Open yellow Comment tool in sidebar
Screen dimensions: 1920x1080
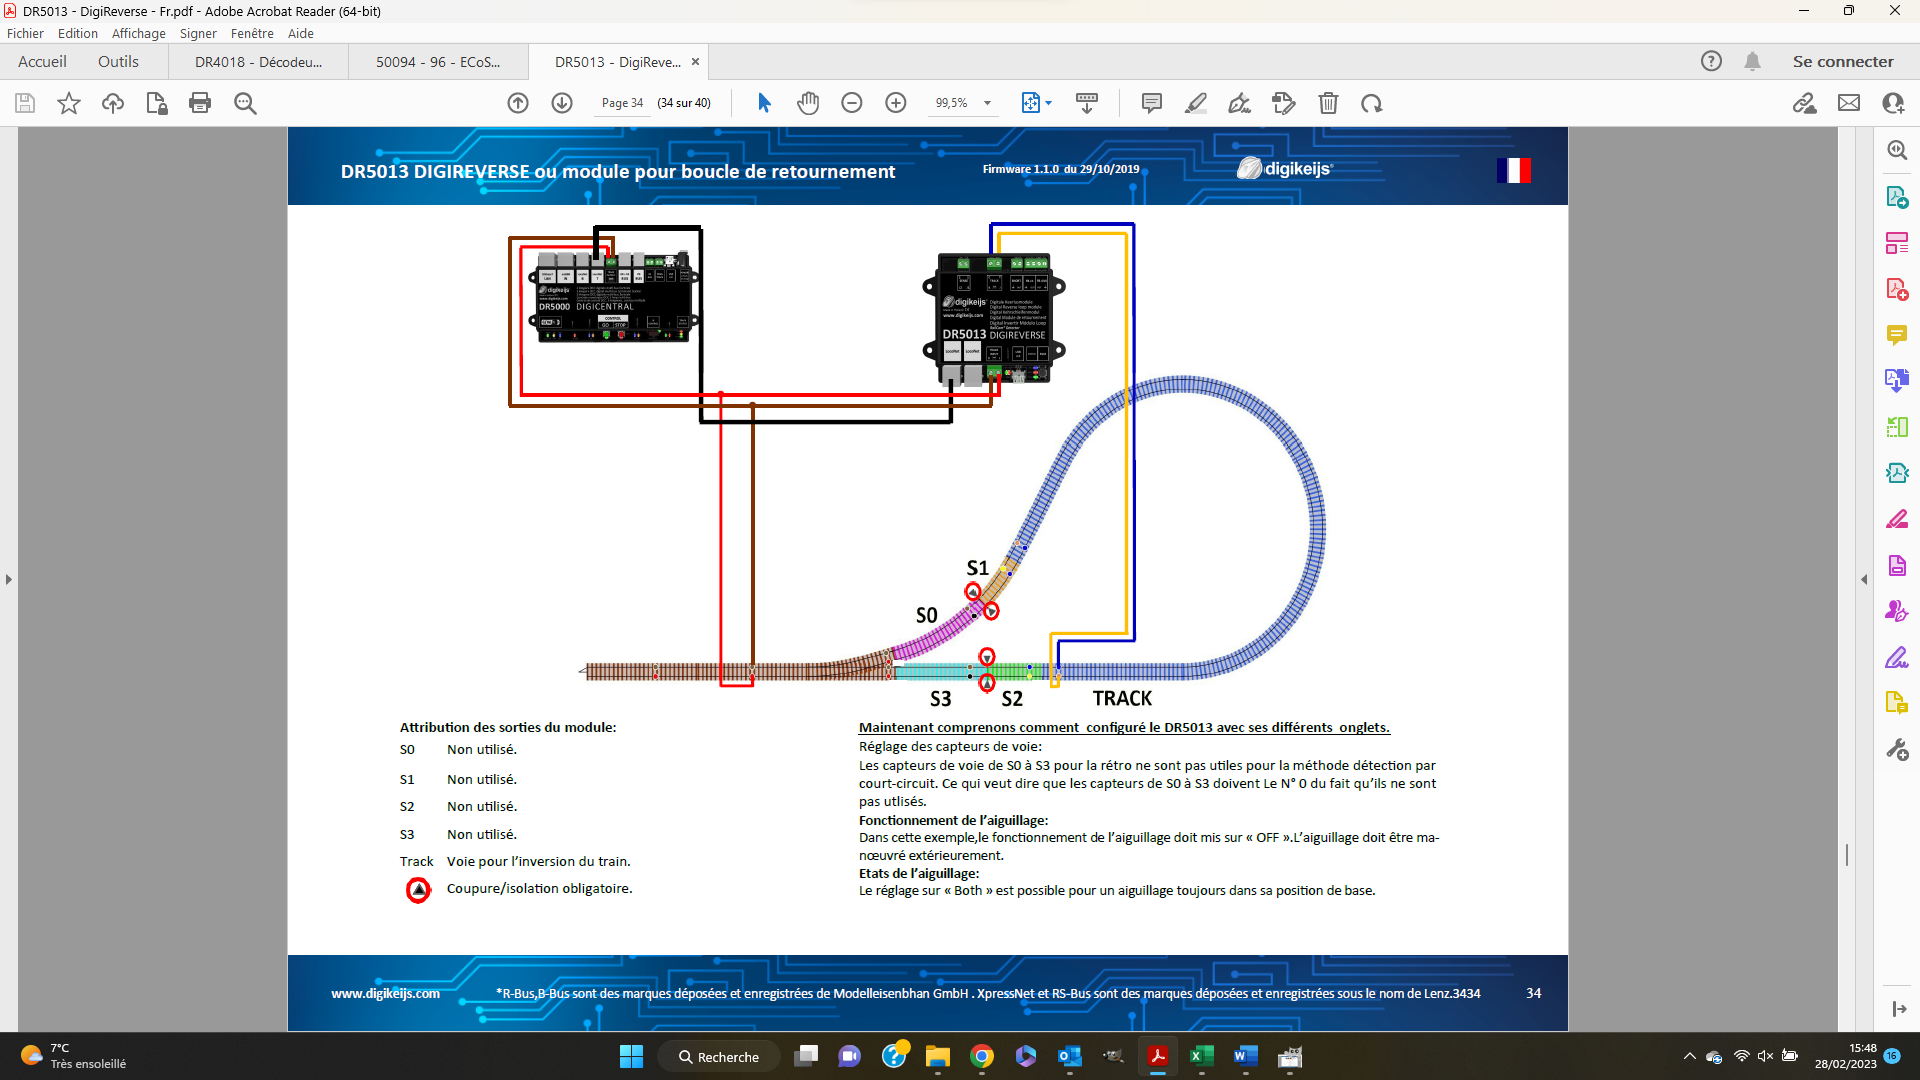click(x=1897, y=335)
